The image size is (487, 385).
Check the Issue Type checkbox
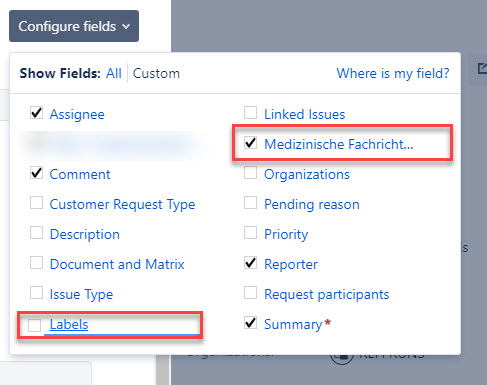(36, 293)
